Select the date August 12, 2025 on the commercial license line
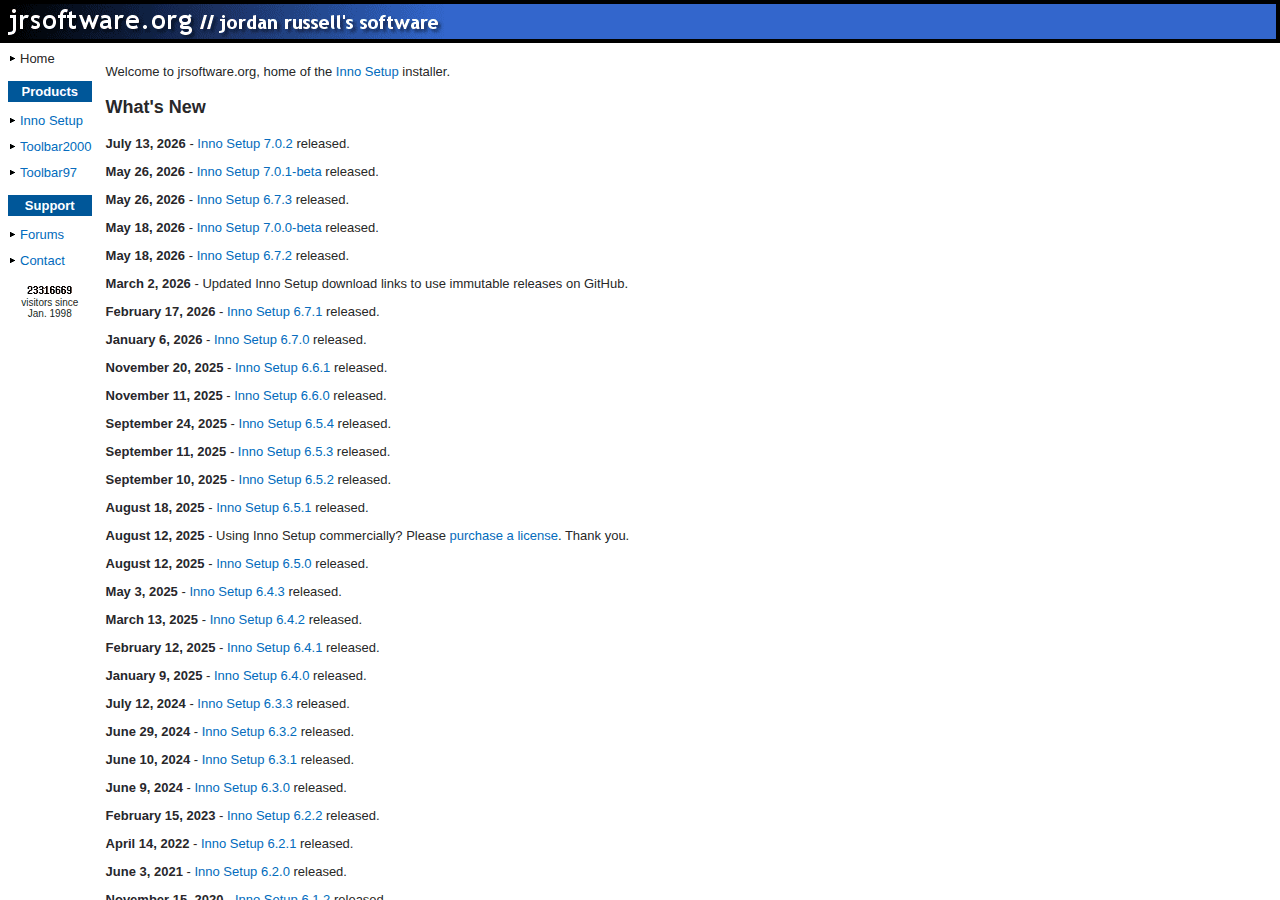Image resolution: width=1280 pixels, height=900 pixels. pyautogui.click(x=155, y=536)
